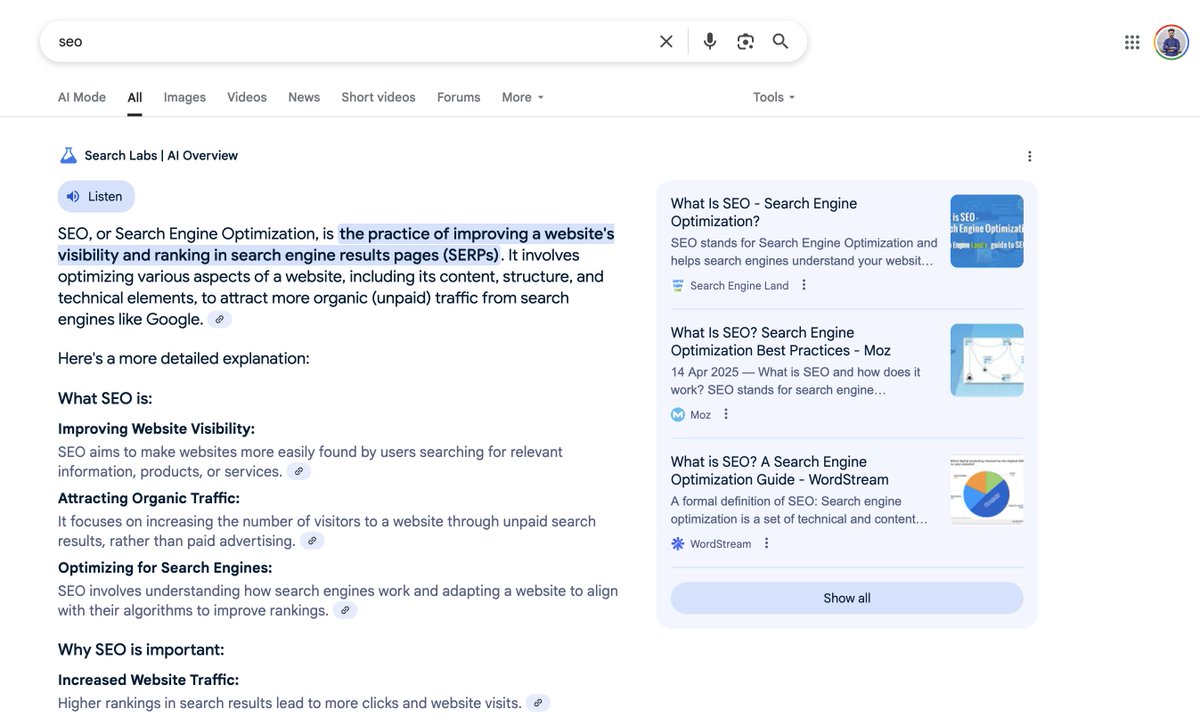Expand options for the Search Engine Land result
The image size is (1200, 717).
(x=803, y=284)
